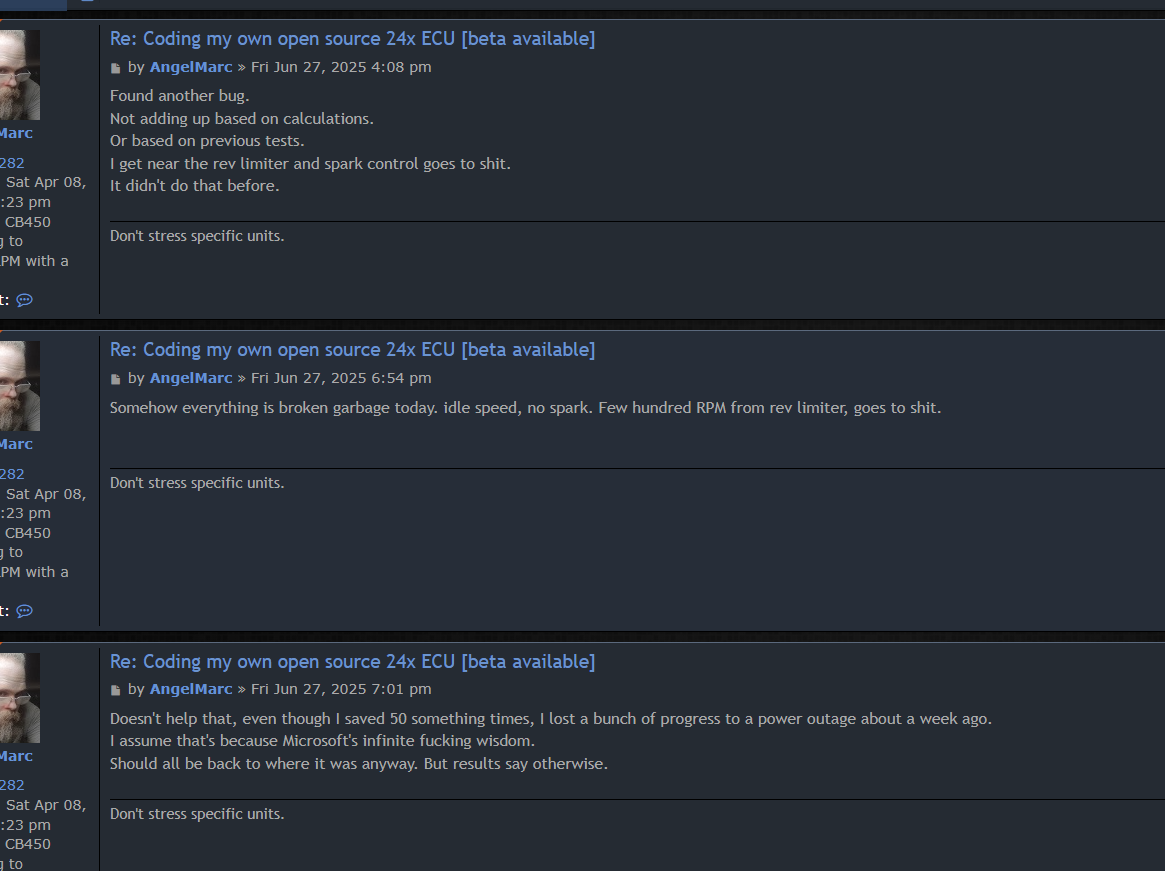Click AngelMarc author name on 7:01 pm post
The image size is (1165, 871).
click(191, 689)
